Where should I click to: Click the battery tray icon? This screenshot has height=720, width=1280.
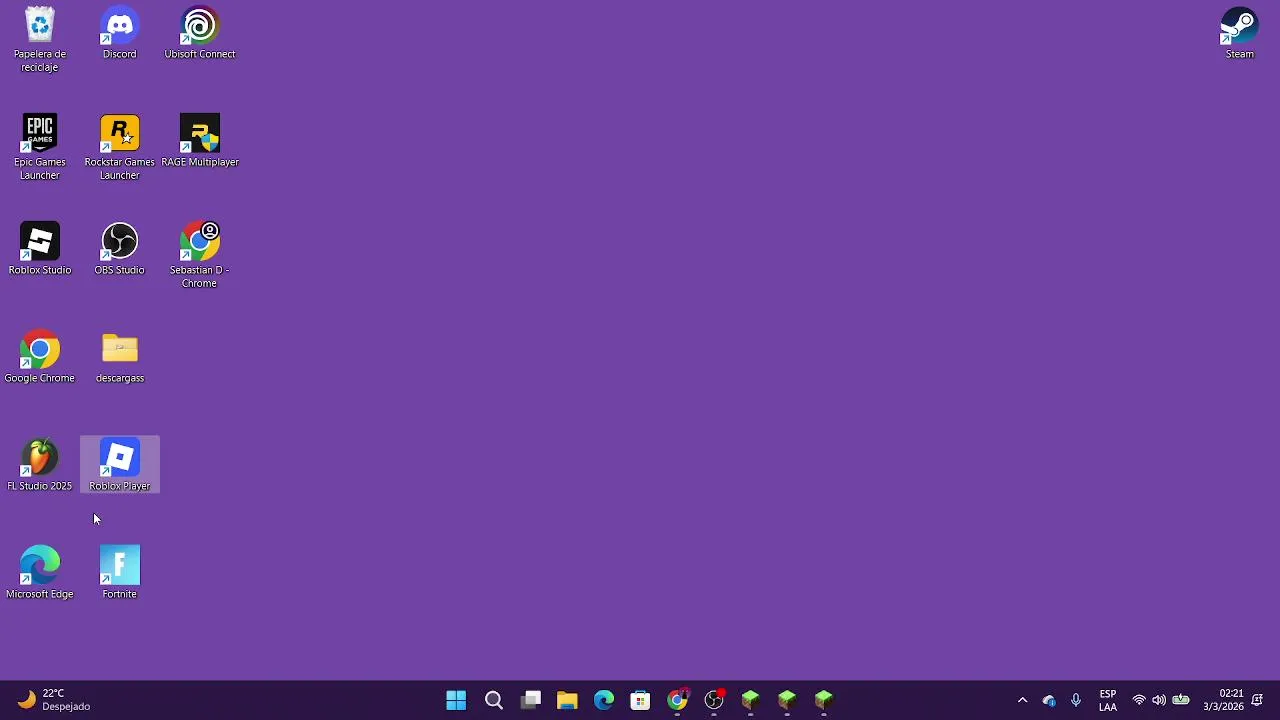1181,700
